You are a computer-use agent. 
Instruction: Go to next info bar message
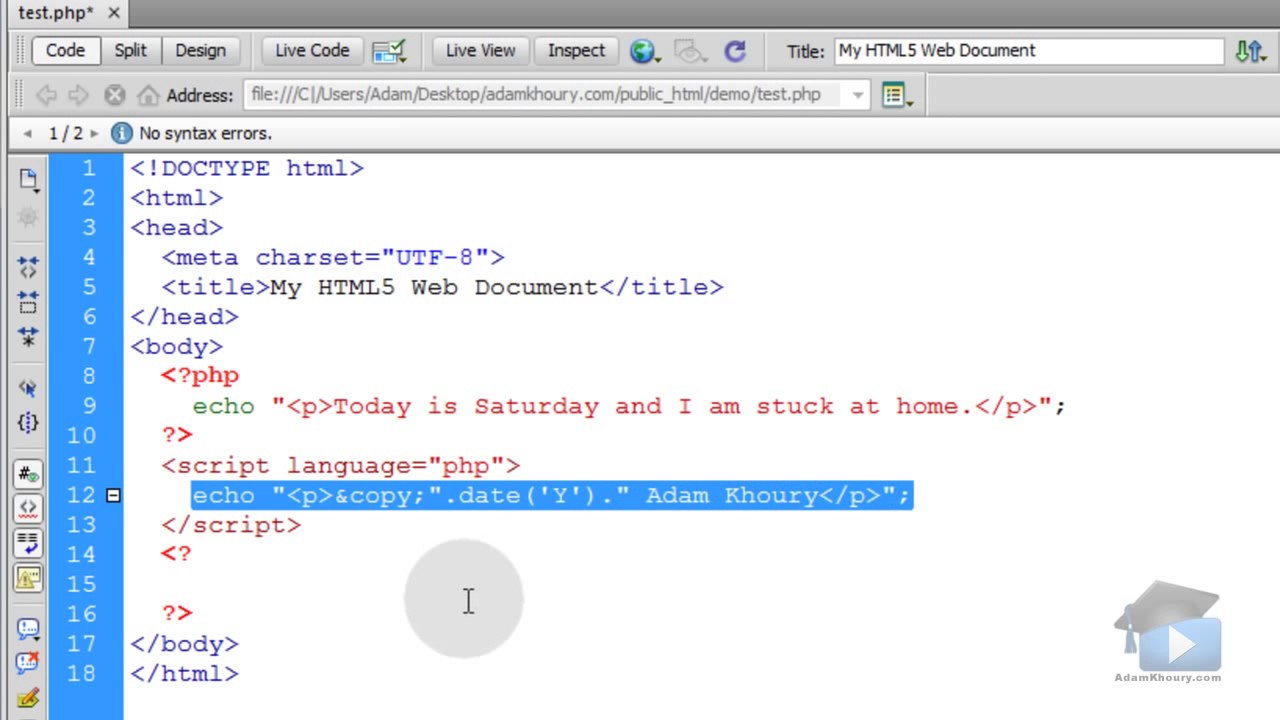coord(95,133)
